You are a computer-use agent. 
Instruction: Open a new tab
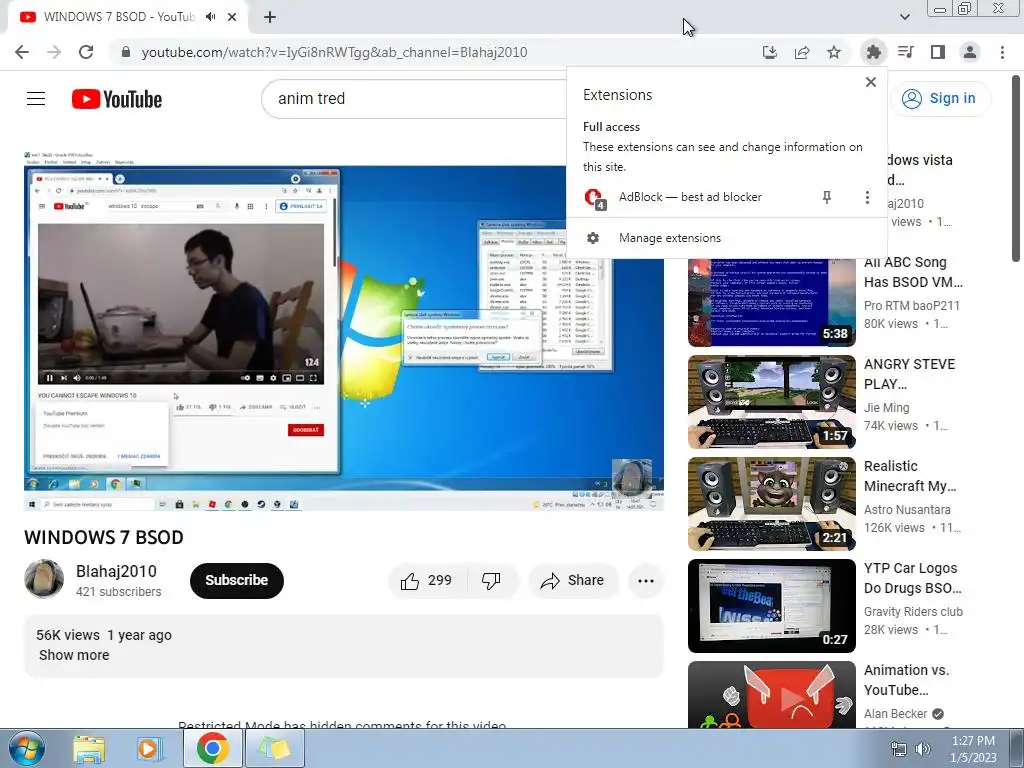(x=270, y=18)
